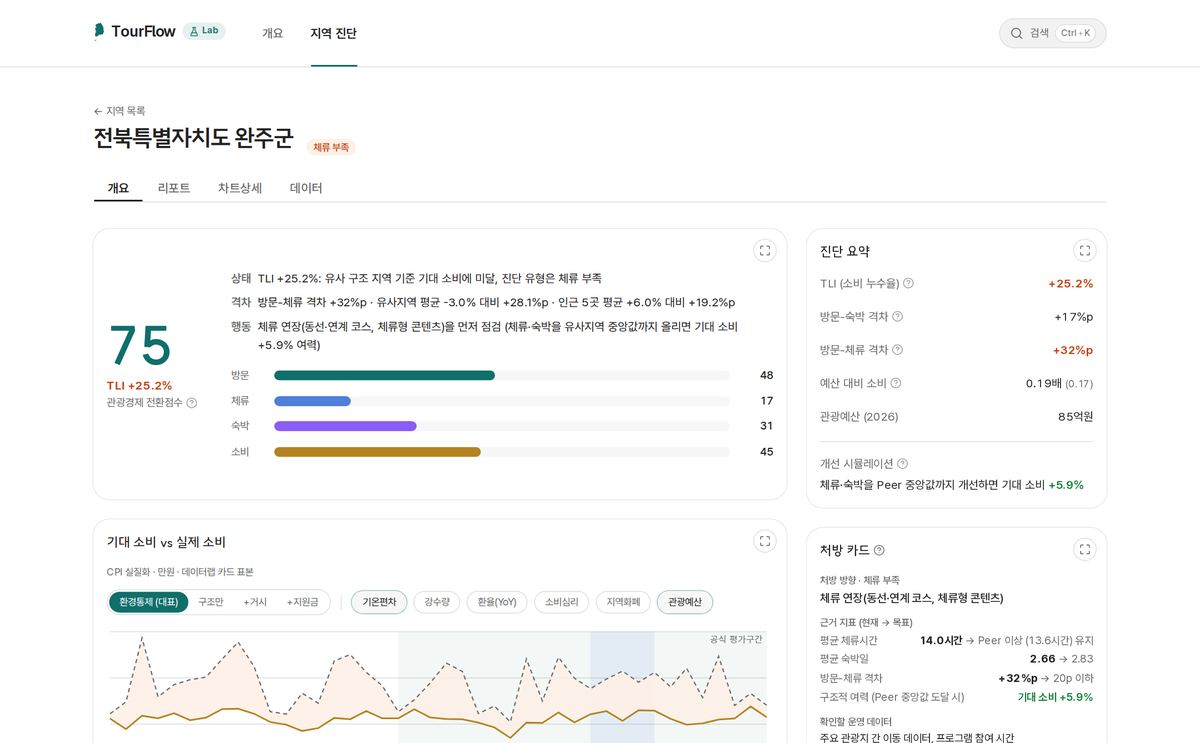
Task: Open help icon next to 방문-체류 격차
Action: [x=897, y=350]
